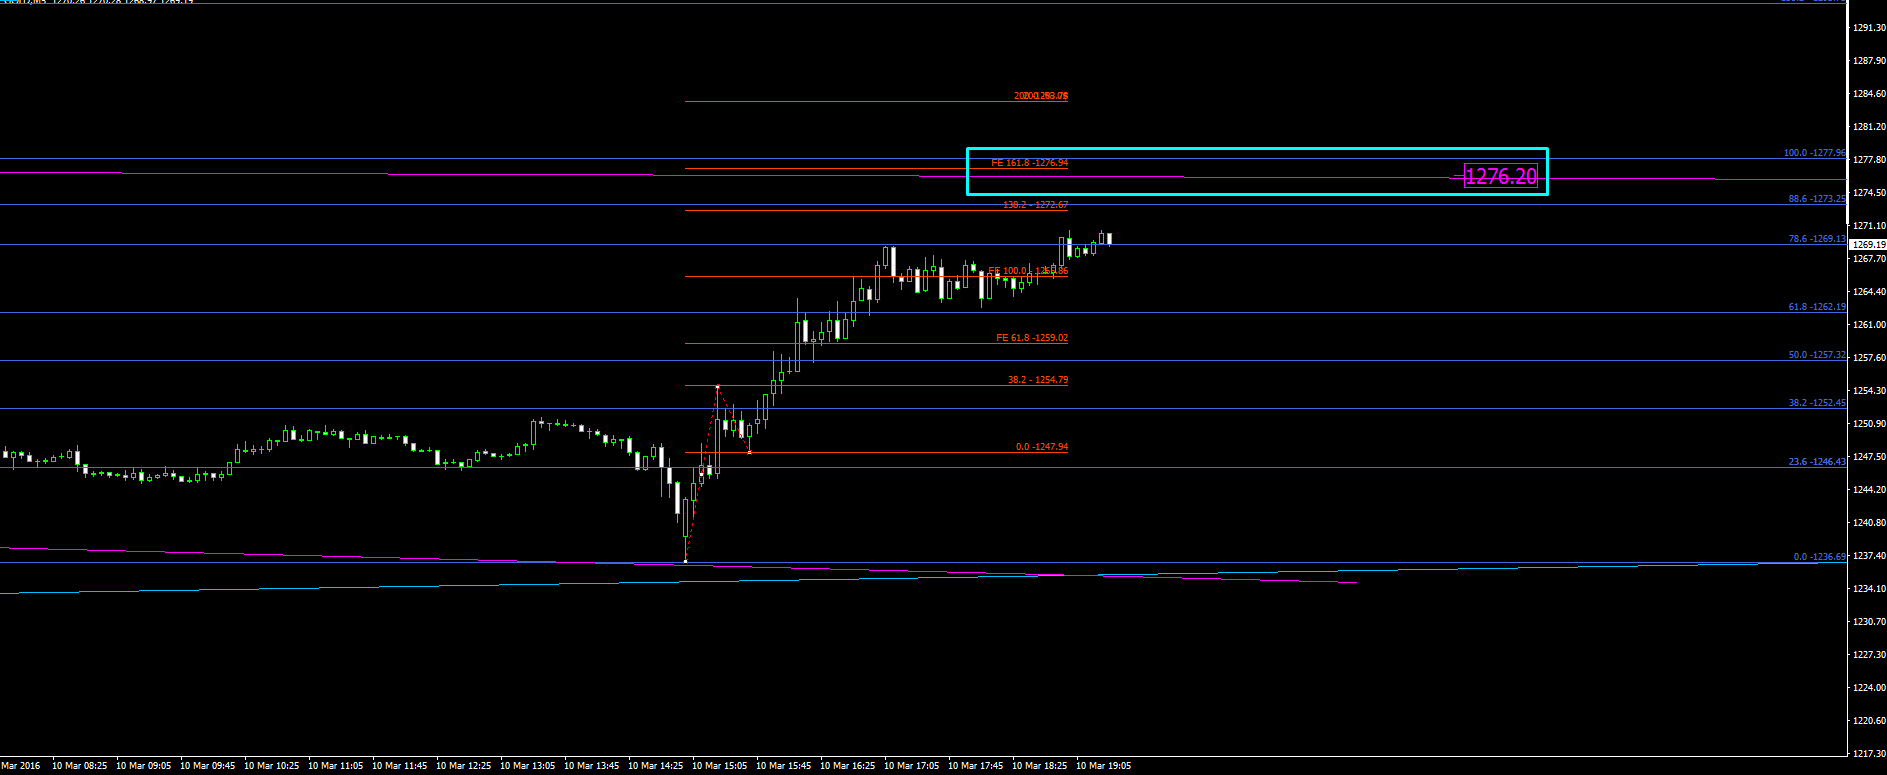Click 1261.00 on the price scale
Screen dimensions: 1887x775
pyautogui.click(x=1869, y=325)
